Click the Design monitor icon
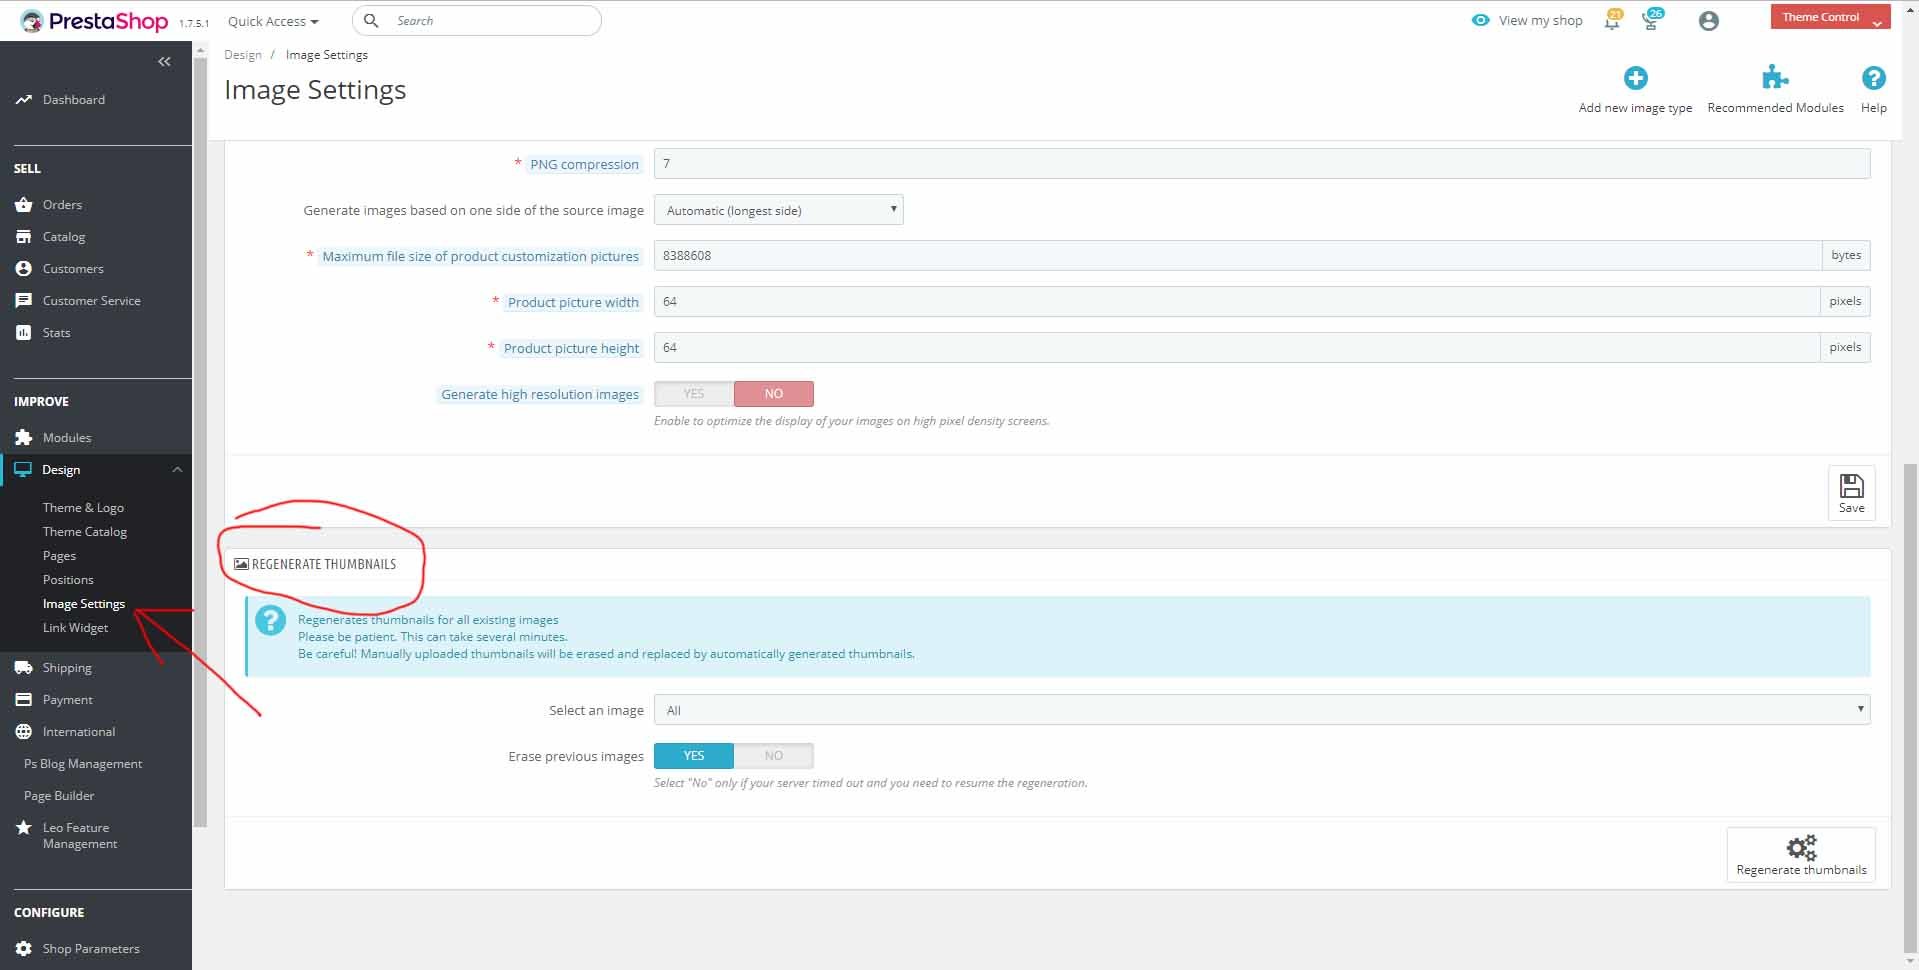Image resolution: width=1919 pixels, height=970 pixels. [23, 470]
